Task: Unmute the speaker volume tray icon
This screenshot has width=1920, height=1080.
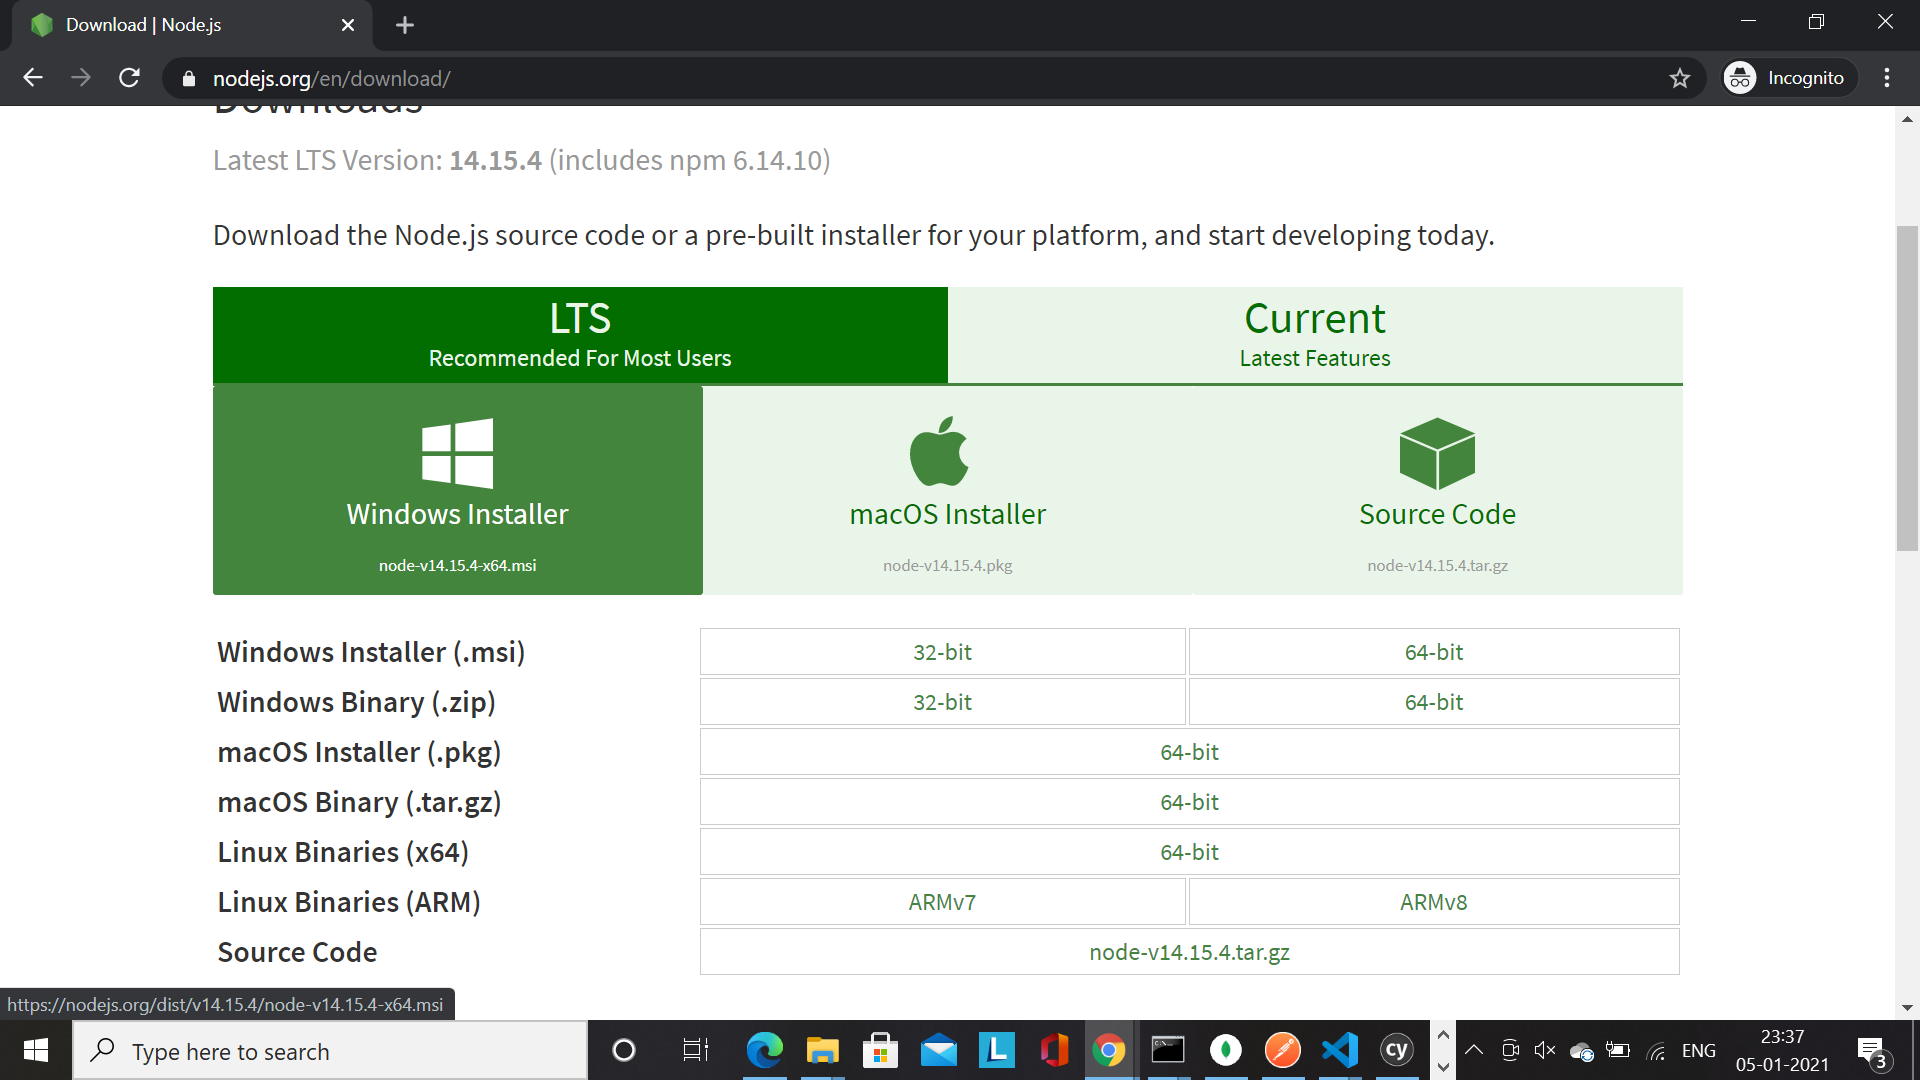Action: click(1545, 1050)
